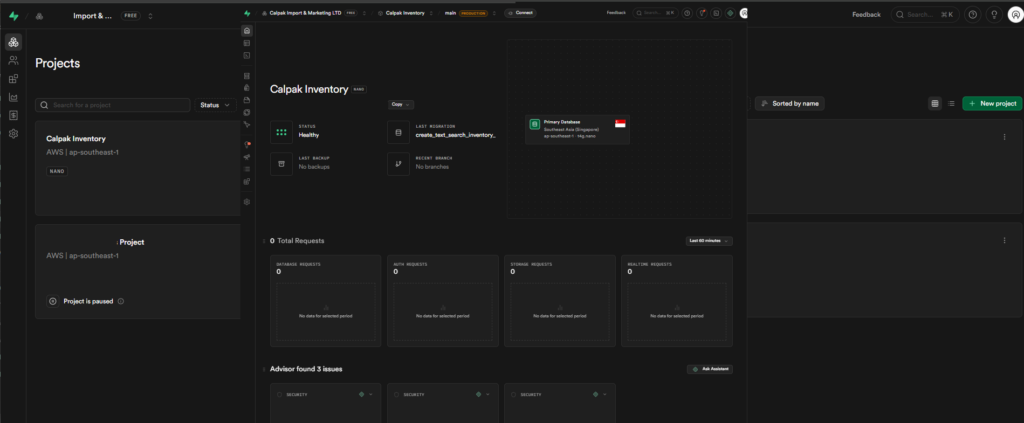Screen dimensions: 1024x423
Task: Expand first Security advisor card chevron
Action: [371, 394]
